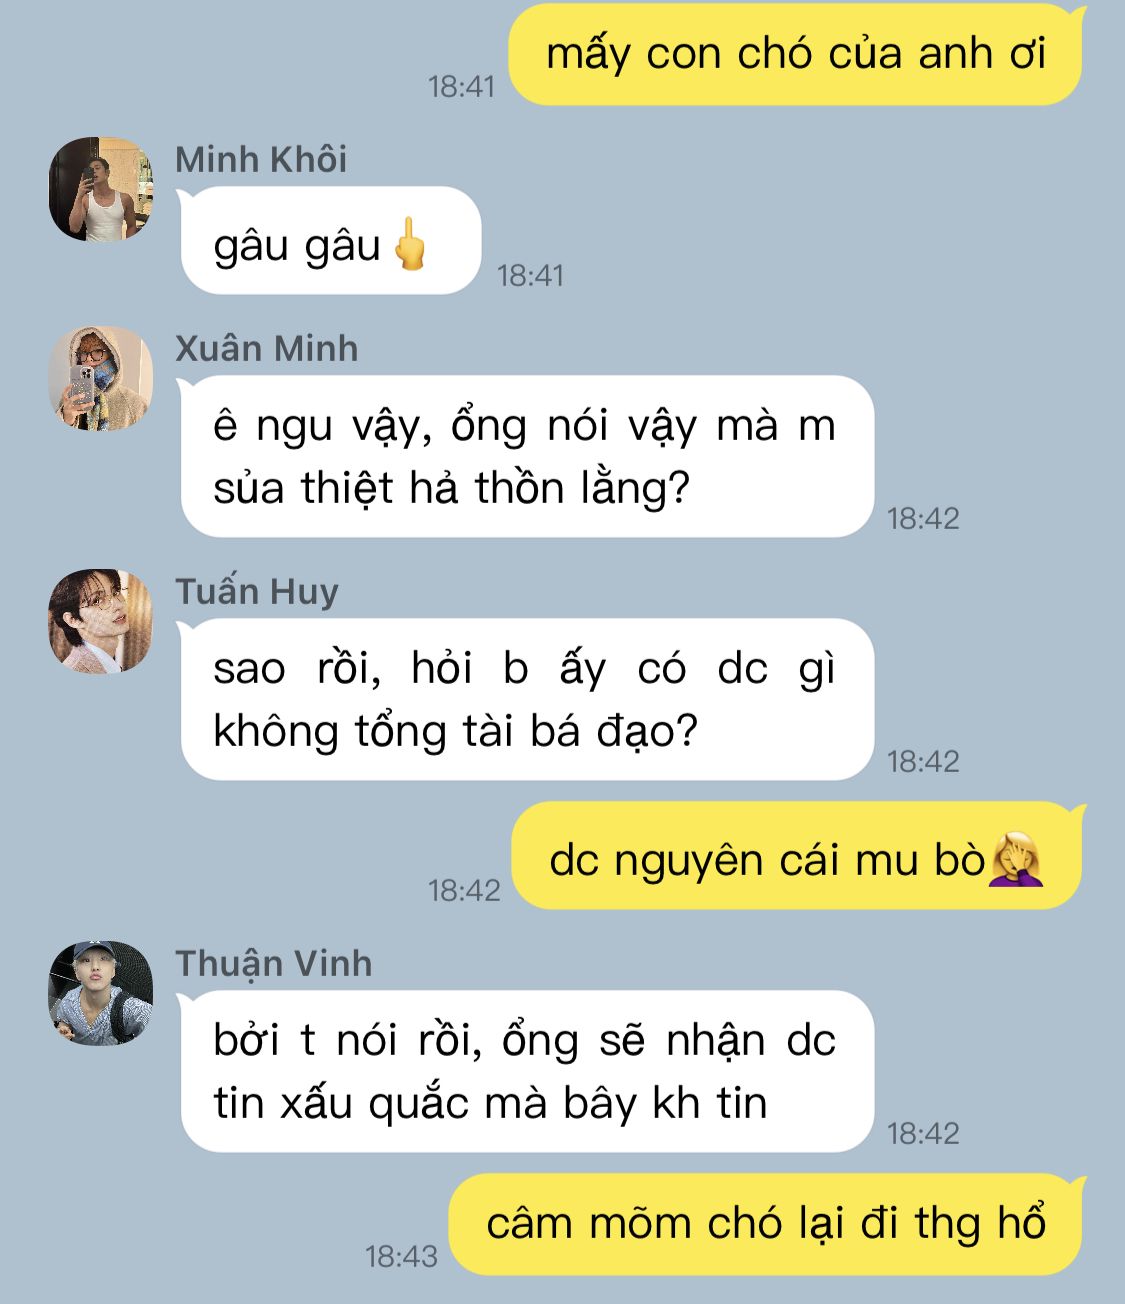Select the Thuận Vinh name label

[x=274, y=963]
